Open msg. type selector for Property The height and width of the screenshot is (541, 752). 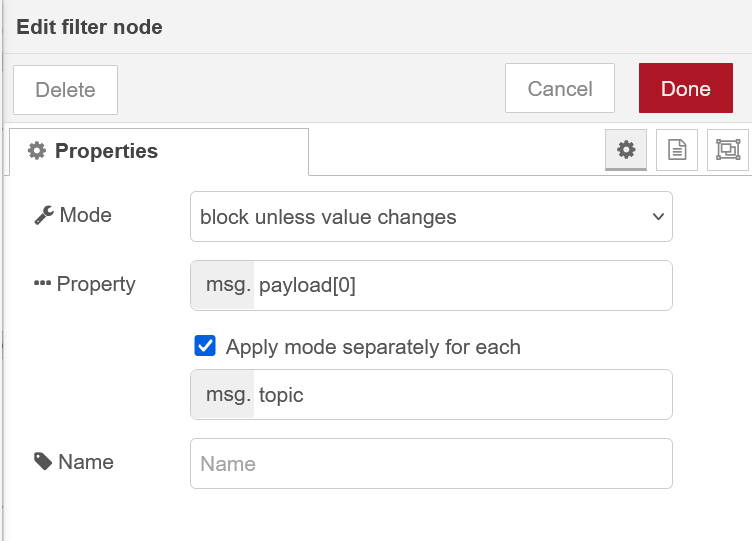coord(222,286)
